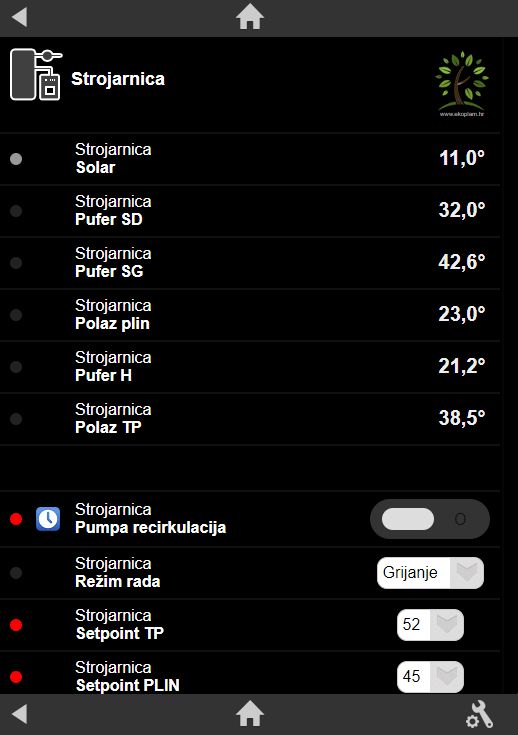Click the Pufer H temperature value 21,2°

coord(462,366)
